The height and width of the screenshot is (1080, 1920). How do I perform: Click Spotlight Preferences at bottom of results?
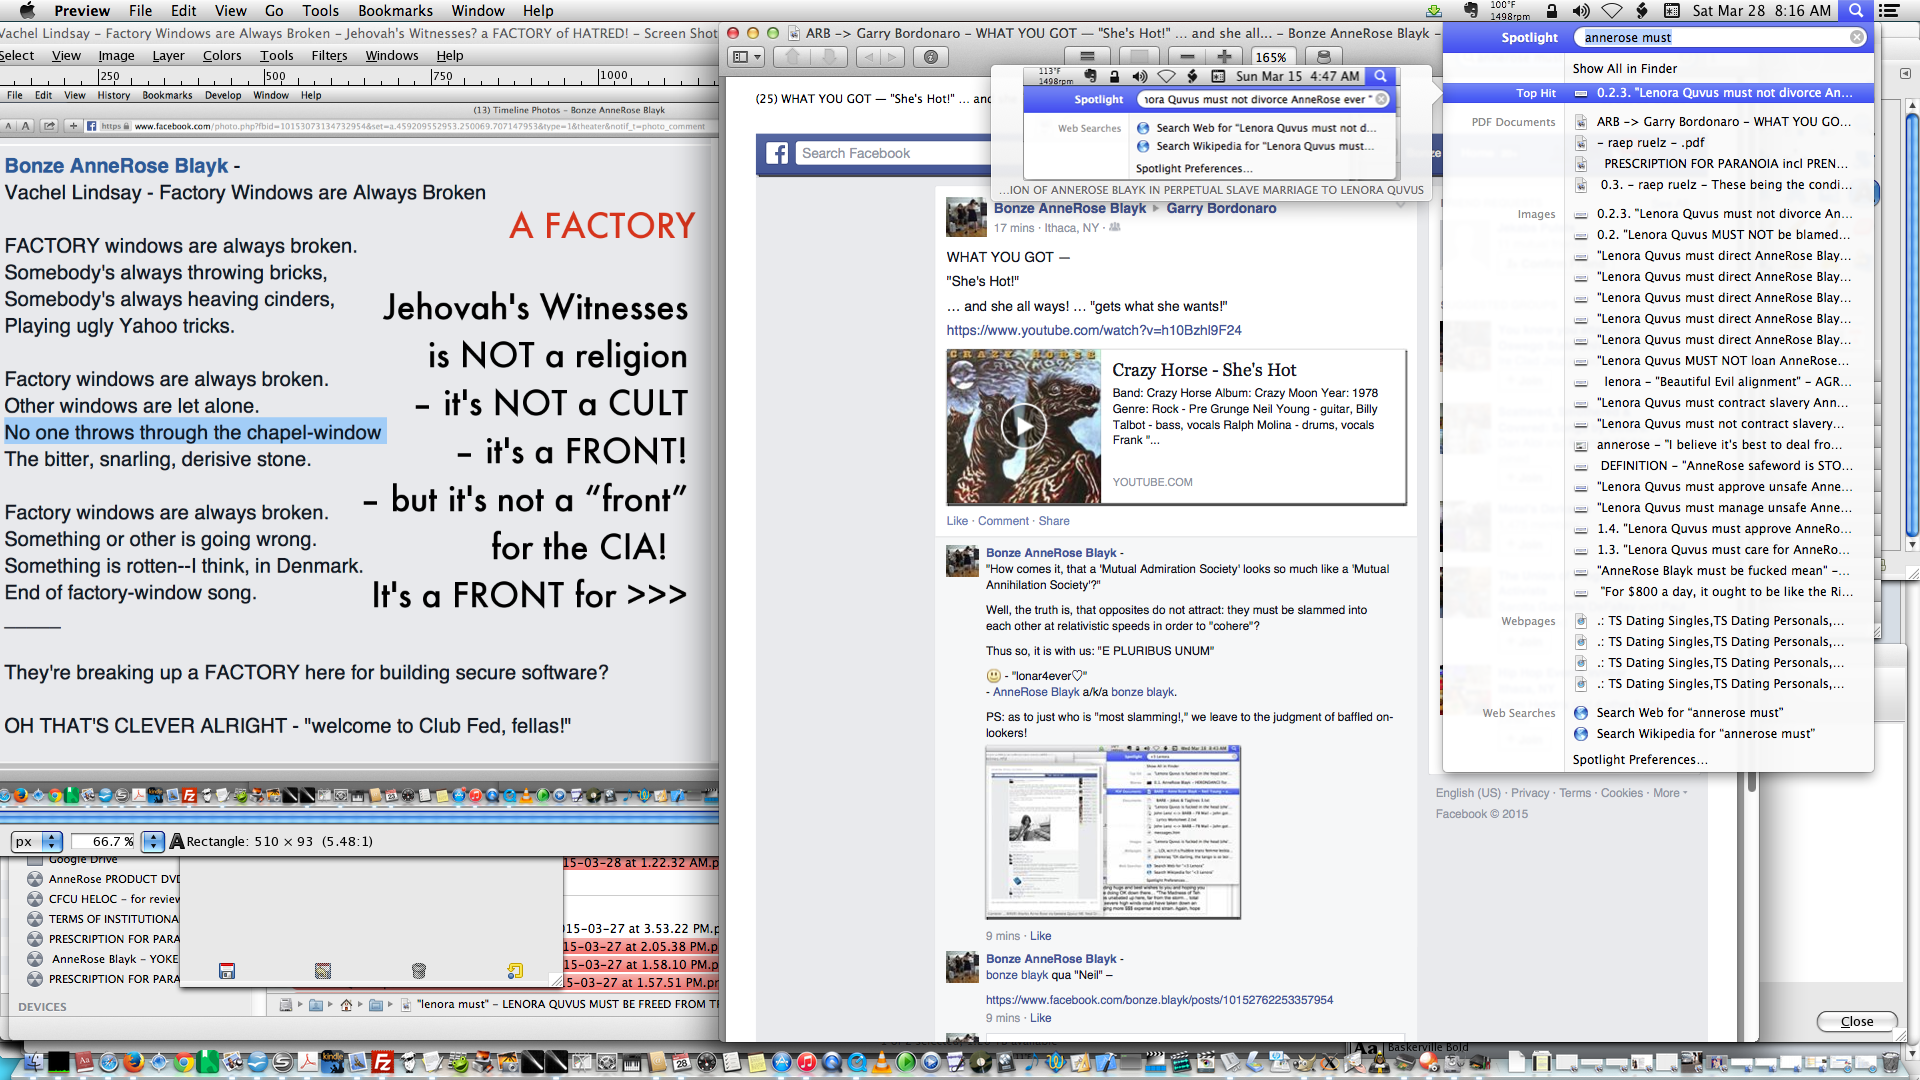point(1639,760)
